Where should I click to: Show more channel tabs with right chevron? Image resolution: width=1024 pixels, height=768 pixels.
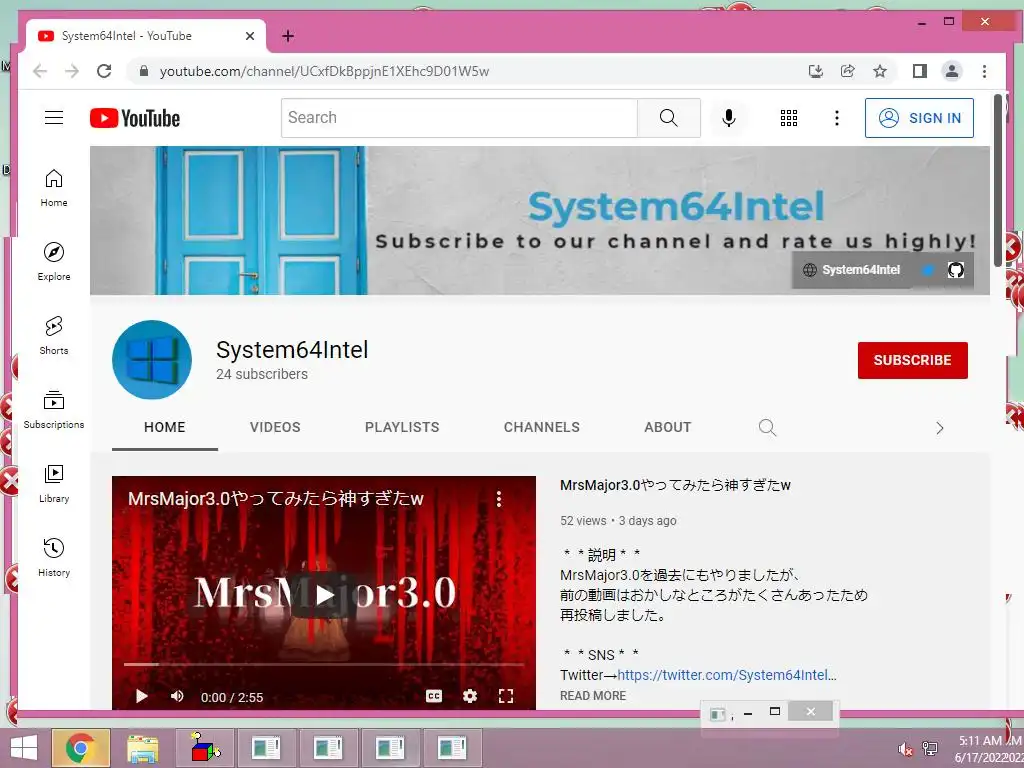[940, 428]
